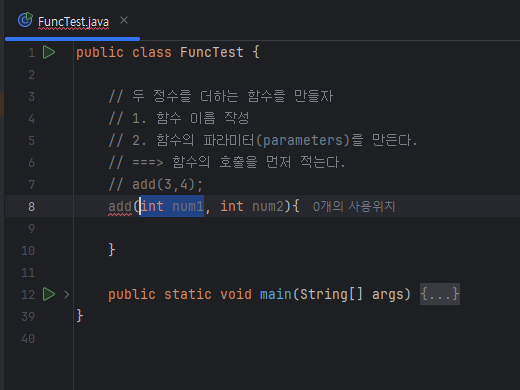This screenshot has height=390, width=520.
Task: Click the FuncTest class name on line 1
Action: point(212,52)
